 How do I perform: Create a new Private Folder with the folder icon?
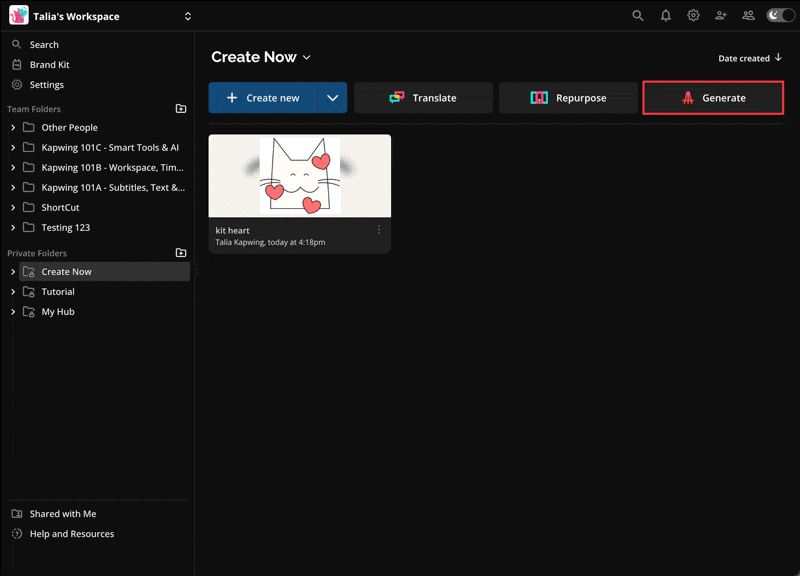pyautogui.click(x=180, y=253)
